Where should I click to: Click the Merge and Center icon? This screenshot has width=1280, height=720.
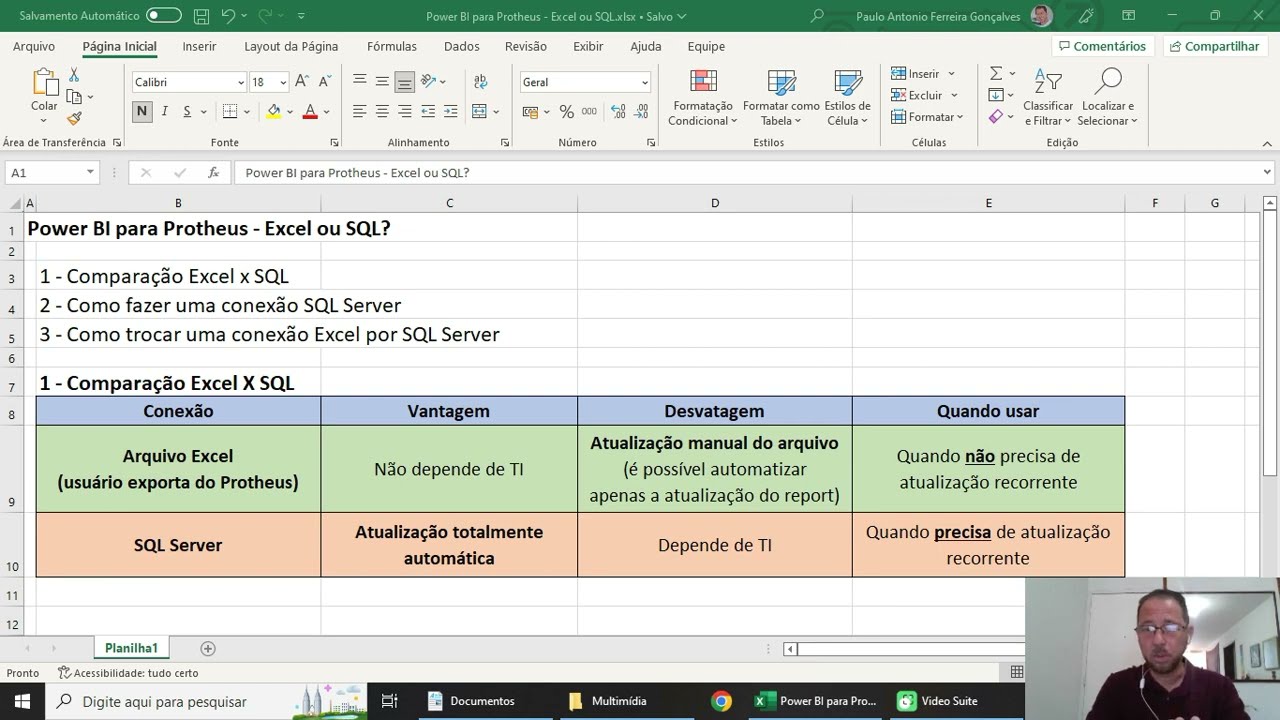tap(479, 112)
